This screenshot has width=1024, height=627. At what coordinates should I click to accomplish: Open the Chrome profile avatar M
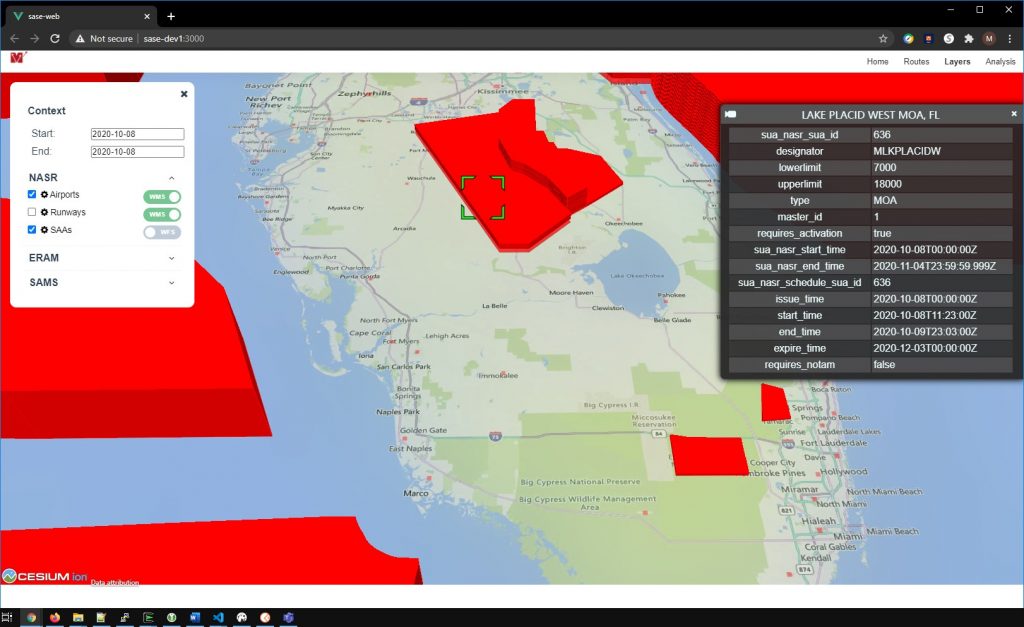coord(989,39)
